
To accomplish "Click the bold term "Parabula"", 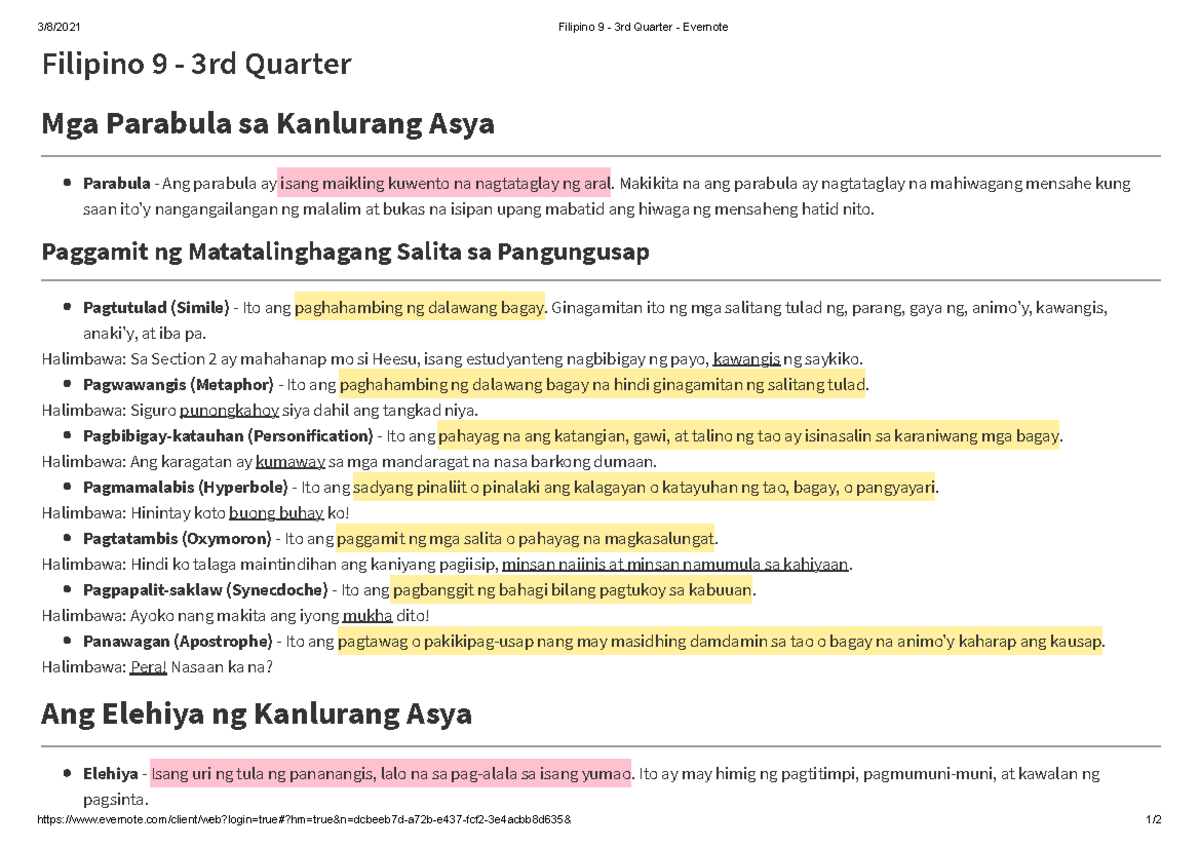I will tap(116, 183).
